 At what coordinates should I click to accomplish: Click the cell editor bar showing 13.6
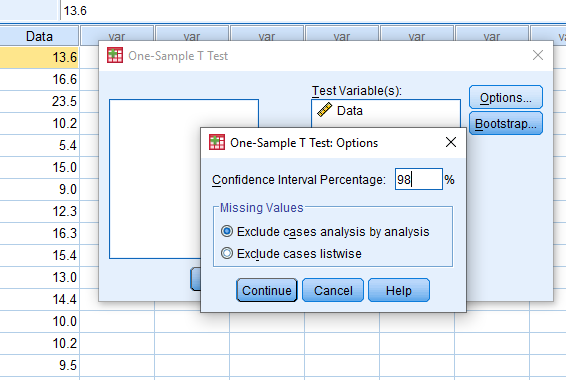point(313,10)
